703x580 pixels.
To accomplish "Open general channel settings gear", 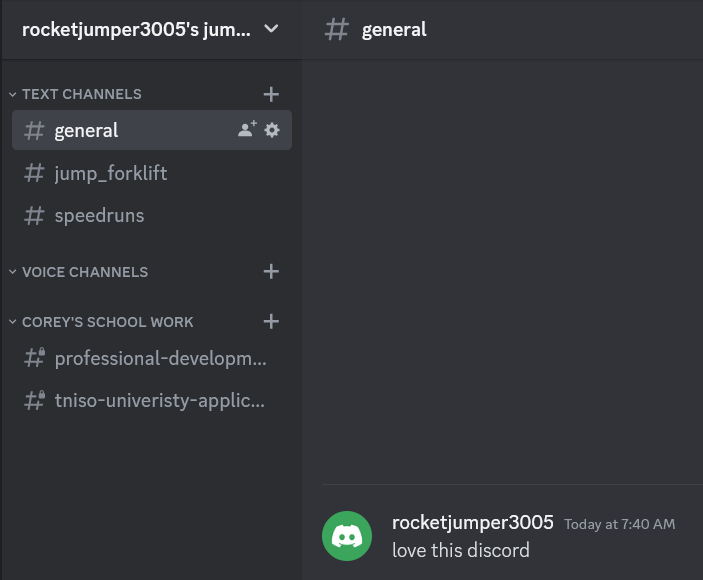I will click(x=272, y=130).
